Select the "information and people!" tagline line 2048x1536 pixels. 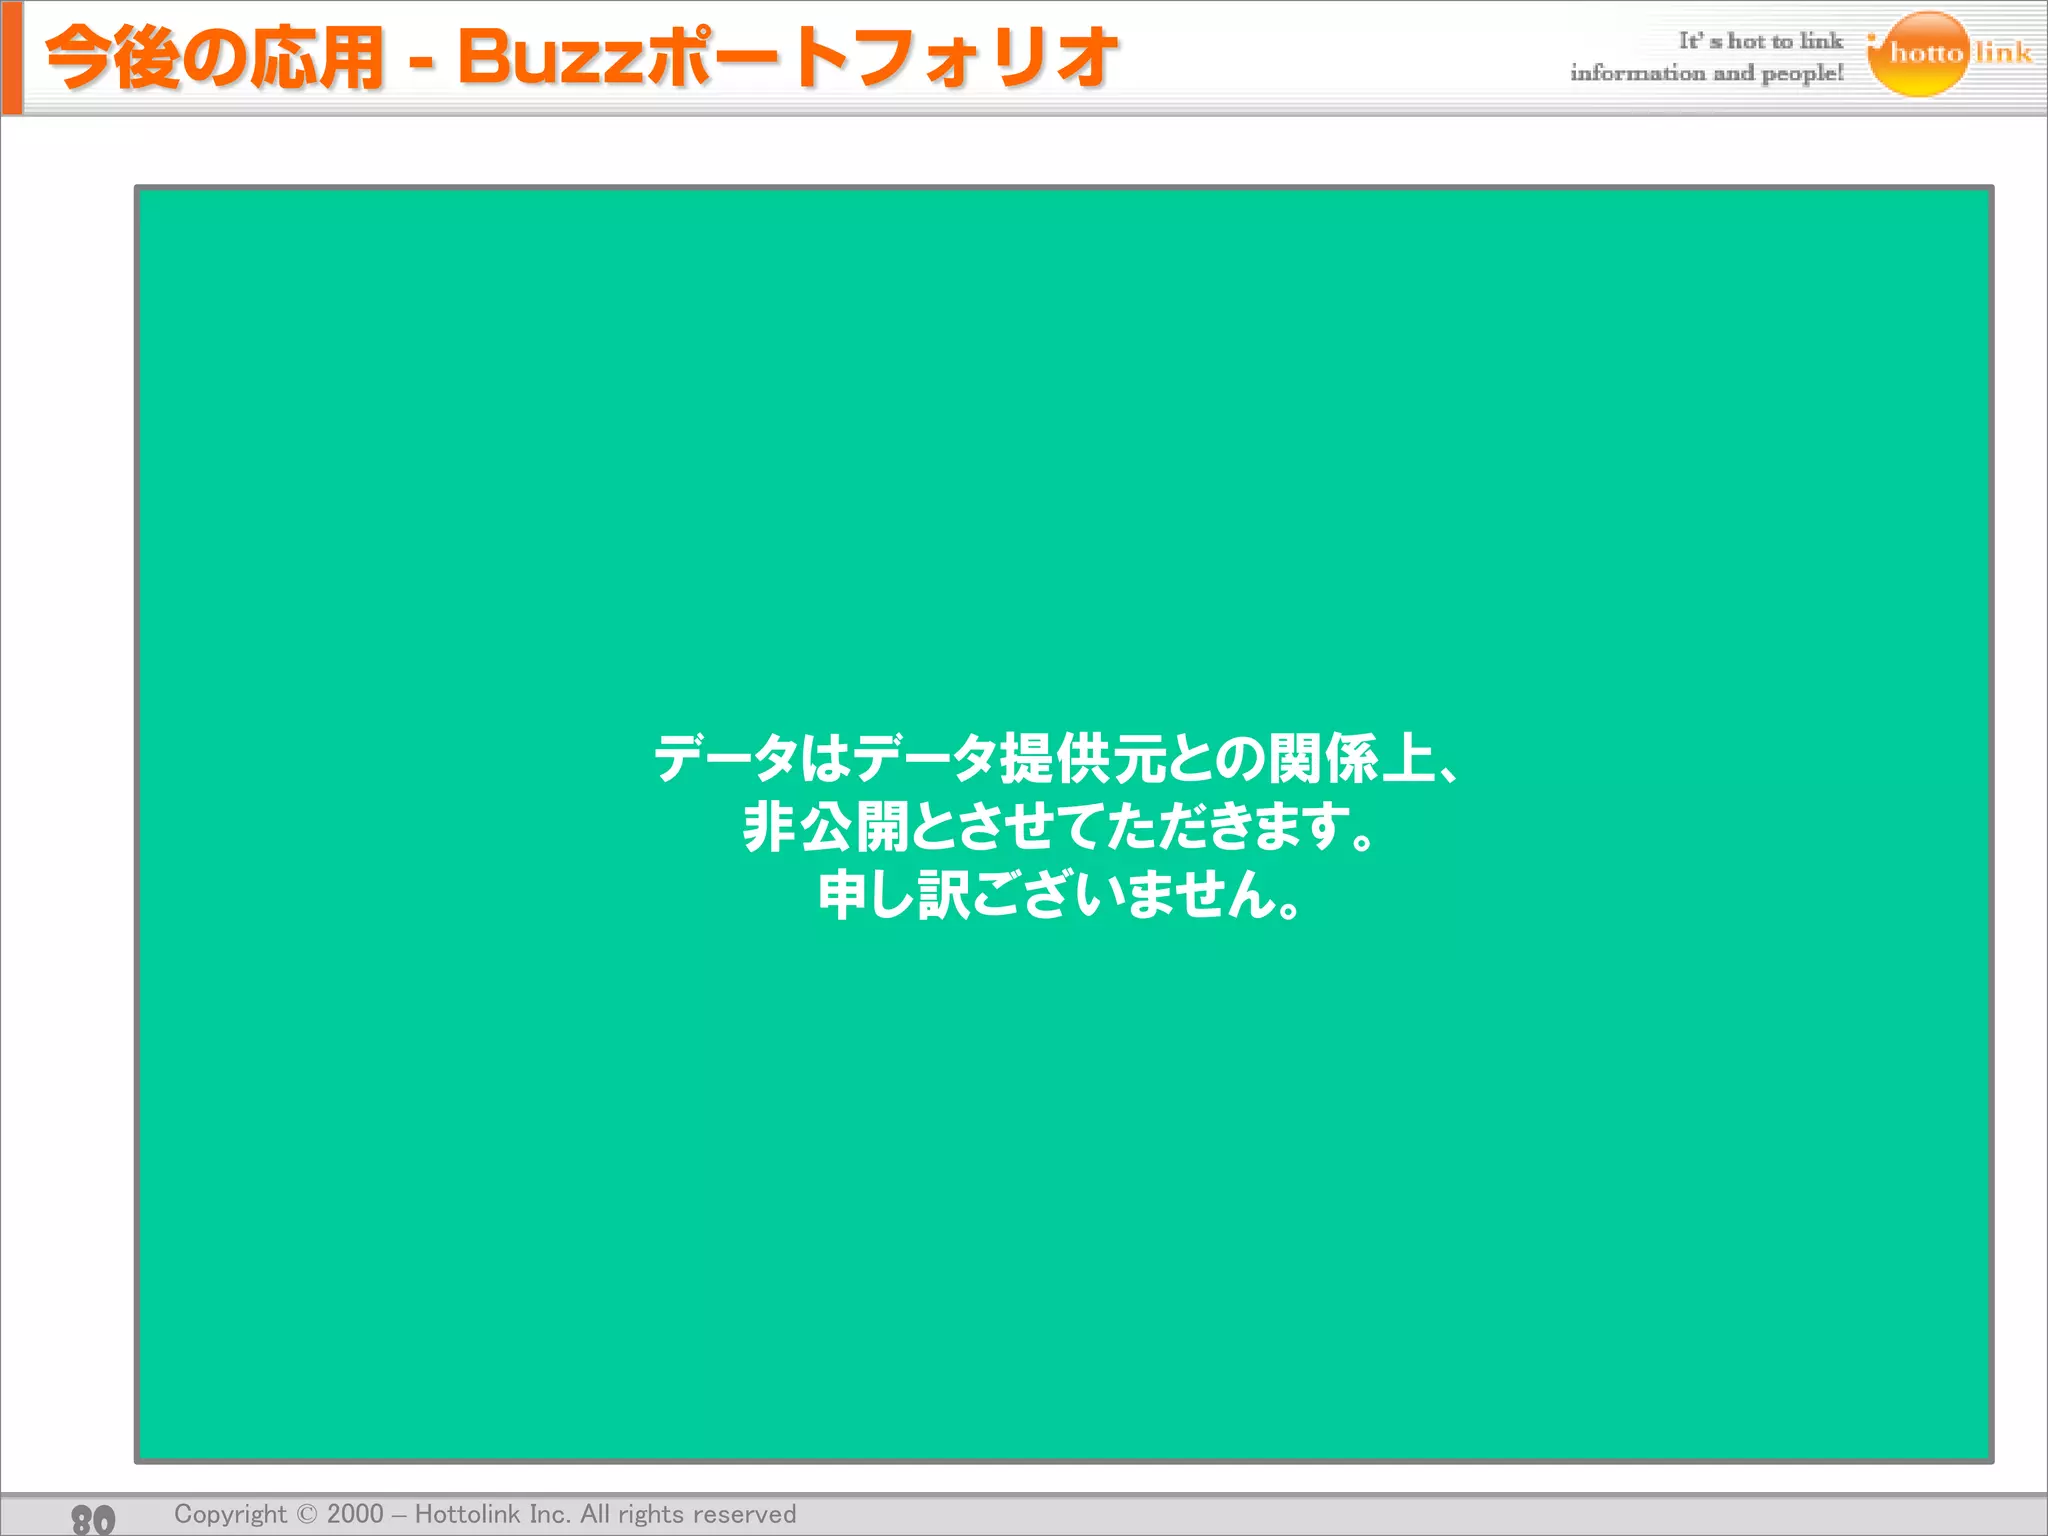click(x=1706, y=73)
